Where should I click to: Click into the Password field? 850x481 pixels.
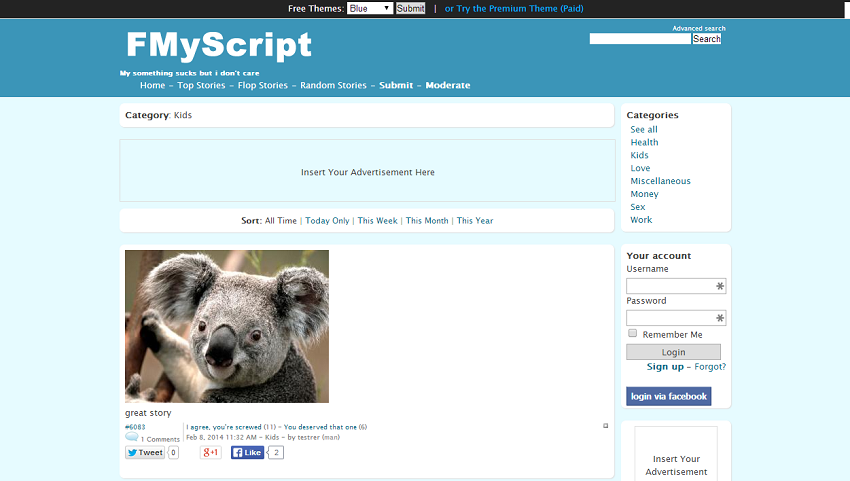tap(676, 318)
